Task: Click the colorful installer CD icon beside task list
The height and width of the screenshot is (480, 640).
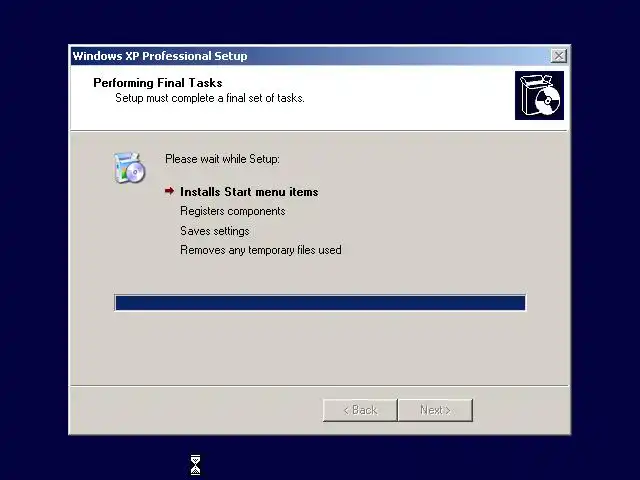Action: coord(129,168)
